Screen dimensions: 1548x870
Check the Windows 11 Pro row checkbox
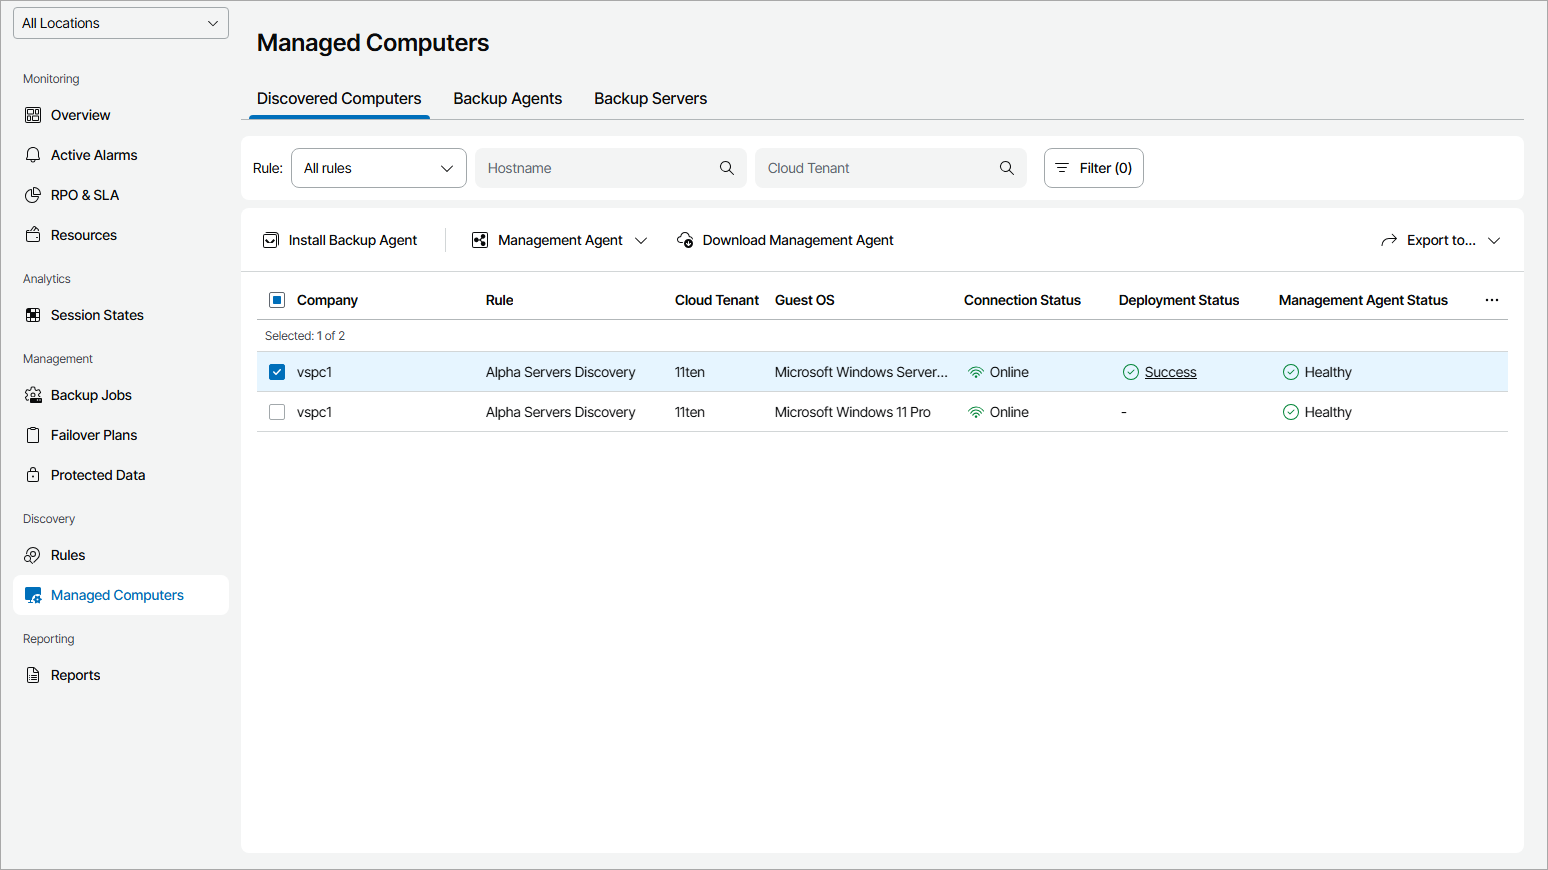click(277, 412)
